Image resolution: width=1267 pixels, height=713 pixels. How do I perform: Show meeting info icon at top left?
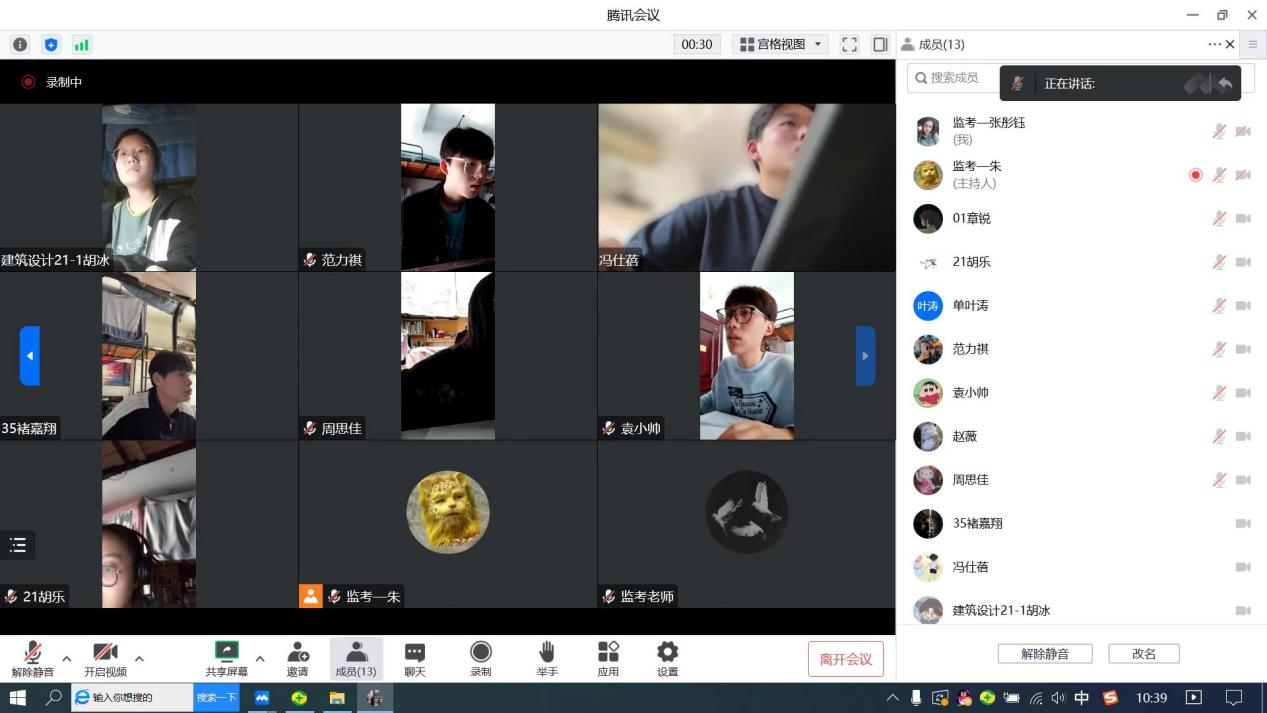(x=20, y=44)
